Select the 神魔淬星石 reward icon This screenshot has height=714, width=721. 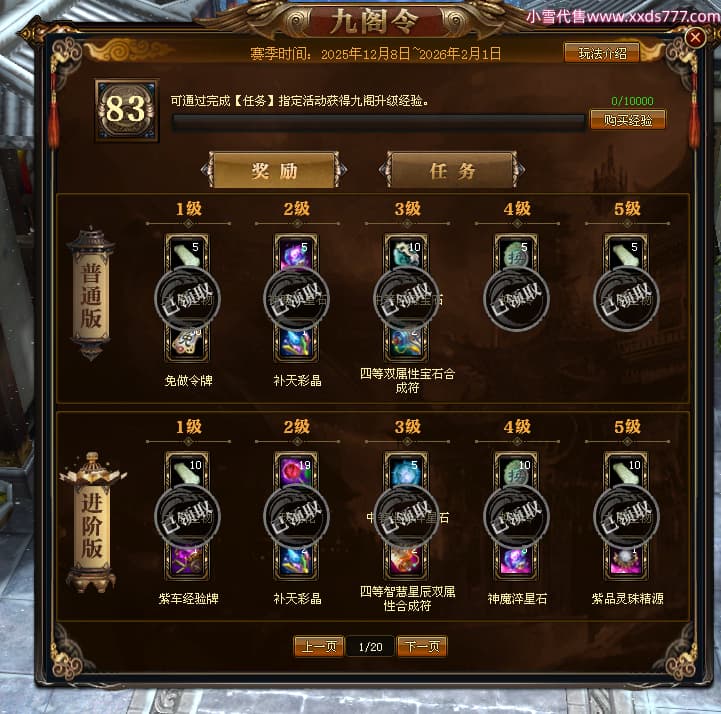coord(516,561)
